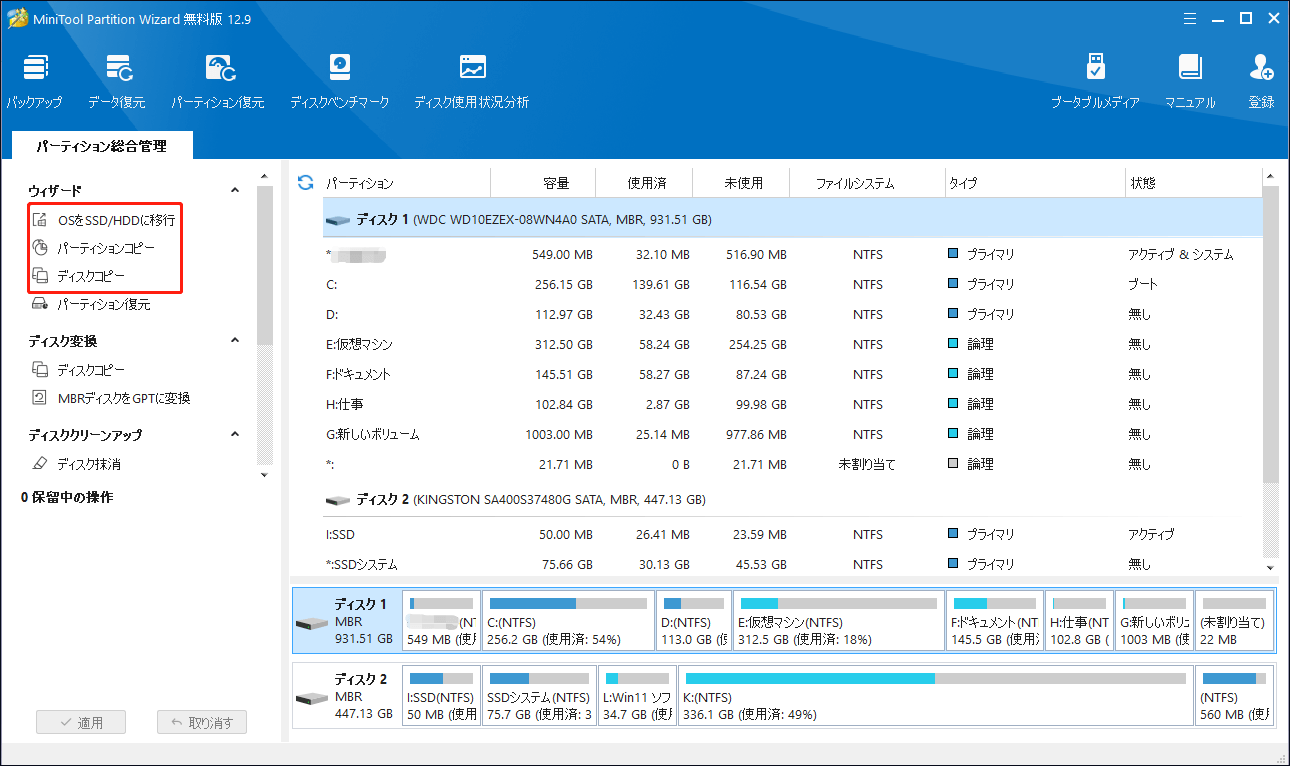Select OSをSSD/HDDに移行 wizard
The image size is (1290, 766).
pos(104,220)
